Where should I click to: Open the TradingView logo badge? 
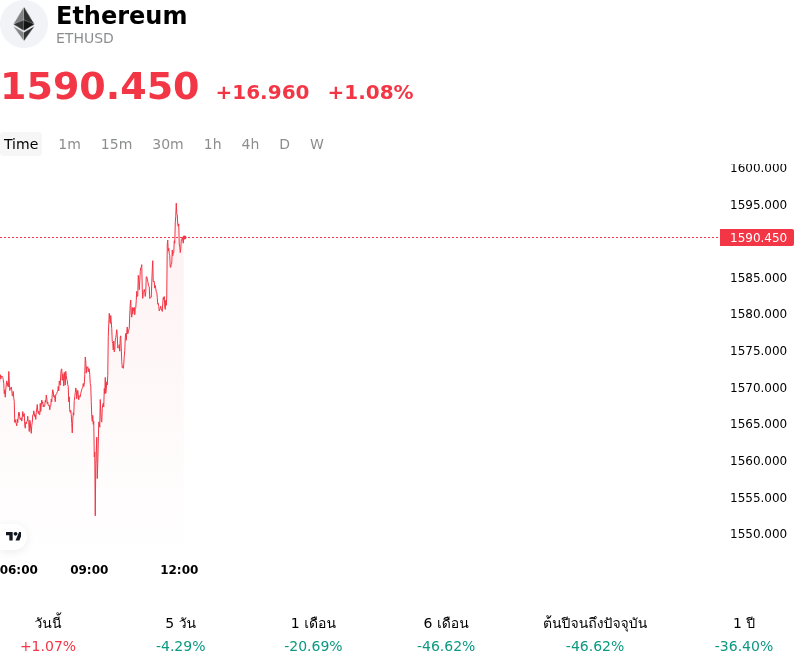click(13, 536)
